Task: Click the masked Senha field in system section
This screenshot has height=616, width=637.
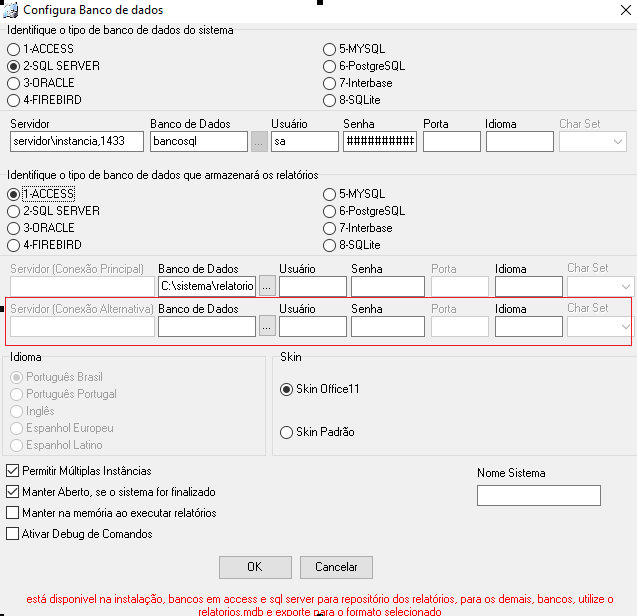Action: 380,141
